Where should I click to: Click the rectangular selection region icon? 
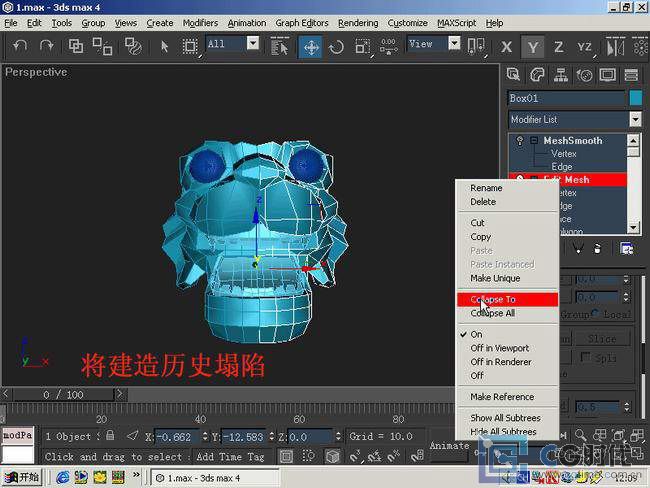pyautogui.click(x=190, y=46)
